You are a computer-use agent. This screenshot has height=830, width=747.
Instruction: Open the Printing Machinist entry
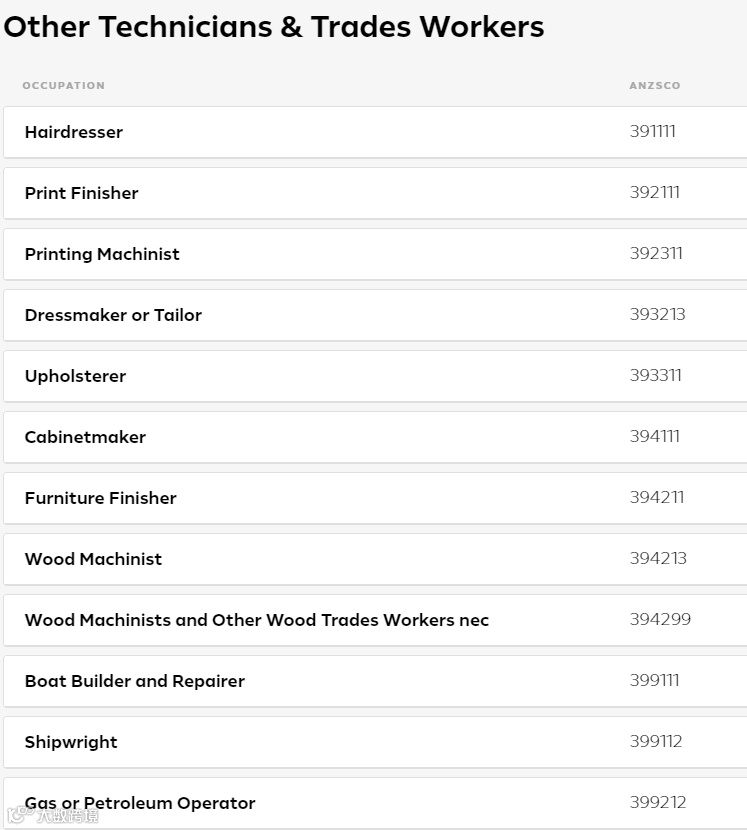point(102,254)
